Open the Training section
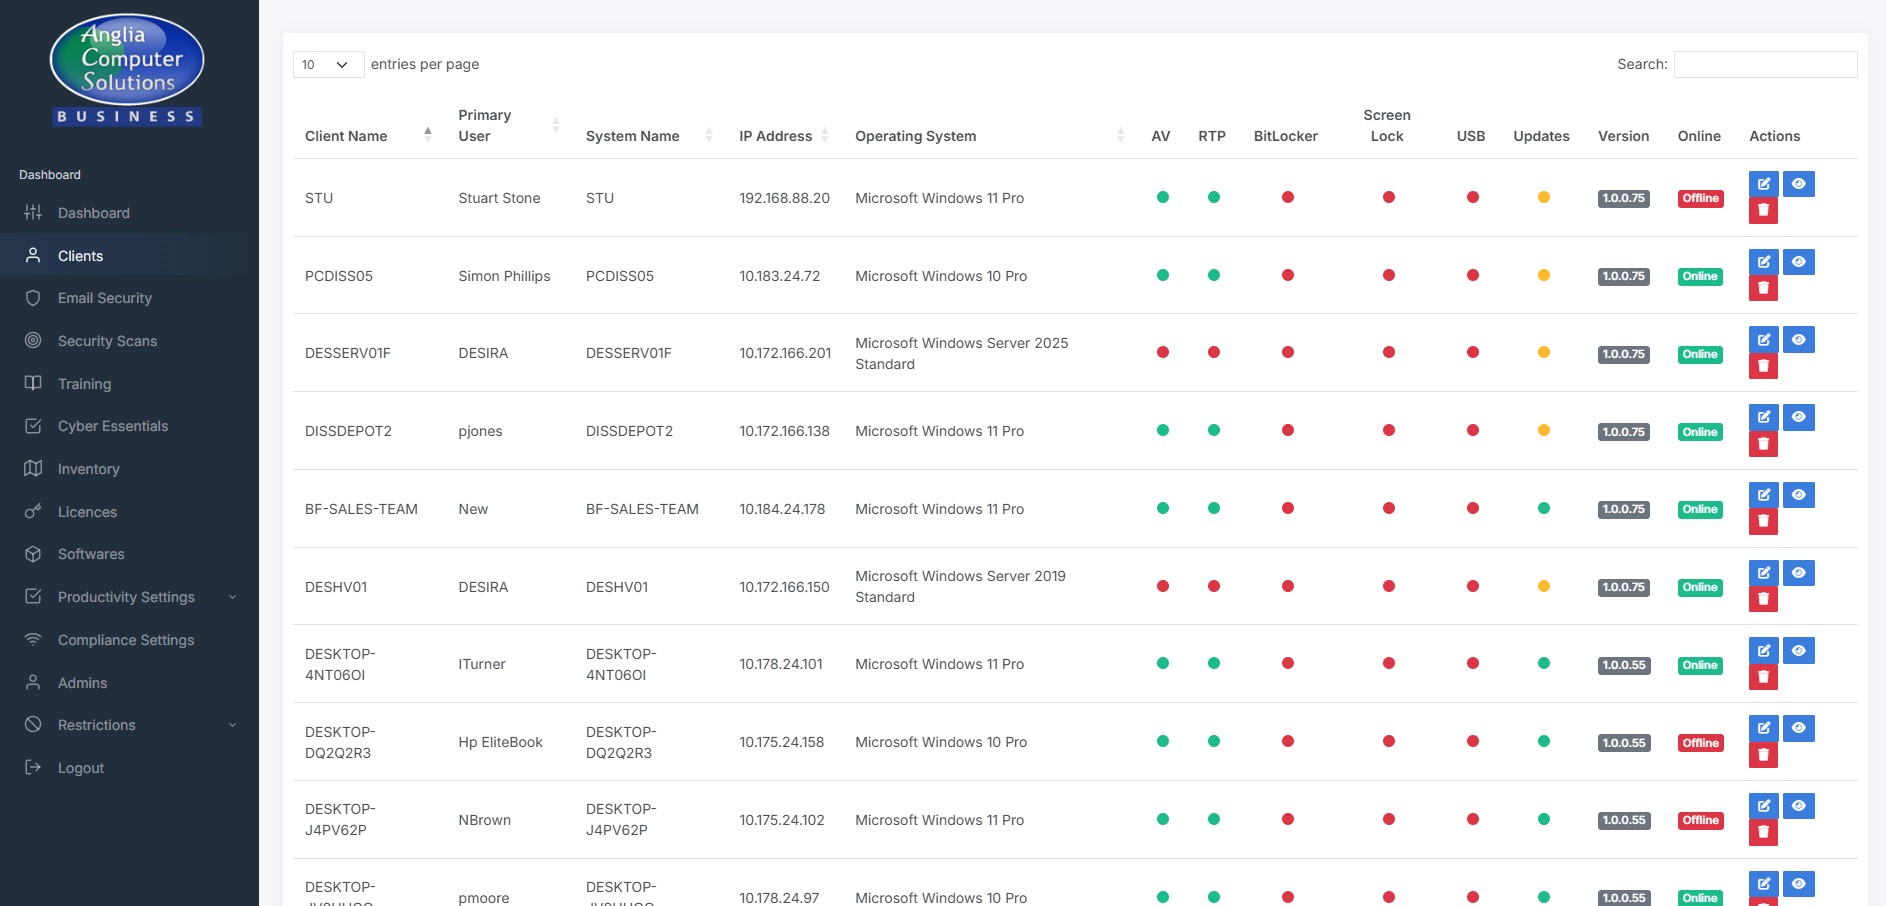1886x906 pixels. point(84,383)
